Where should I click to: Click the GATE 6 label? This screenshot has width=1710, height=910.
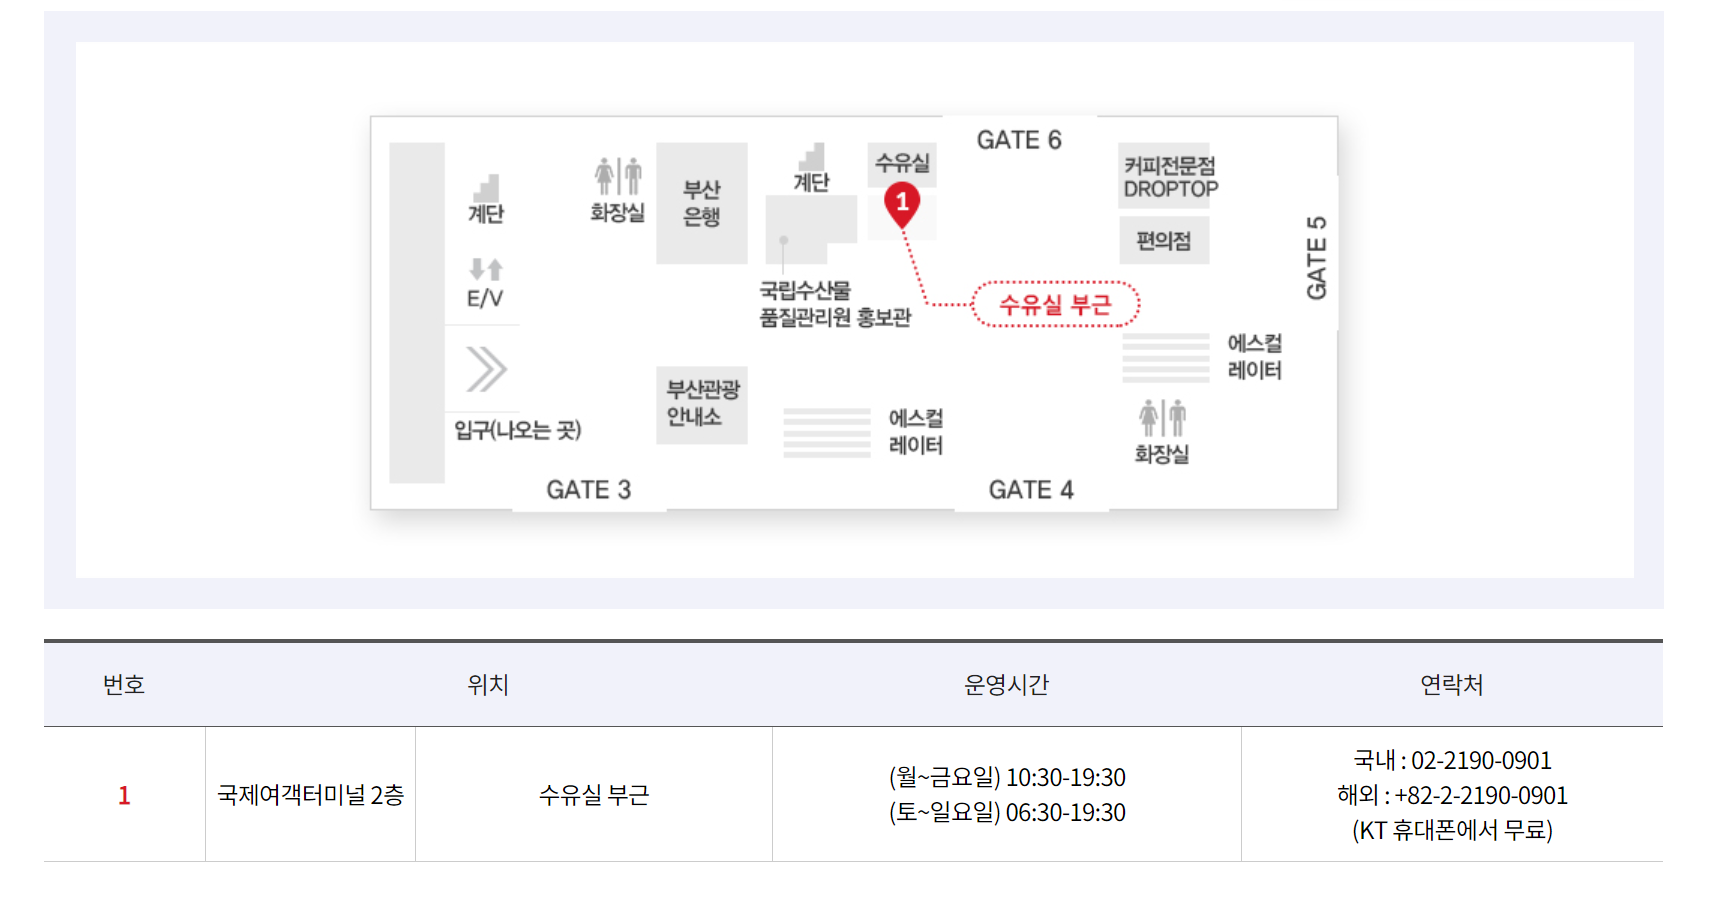click(1019, 140)
